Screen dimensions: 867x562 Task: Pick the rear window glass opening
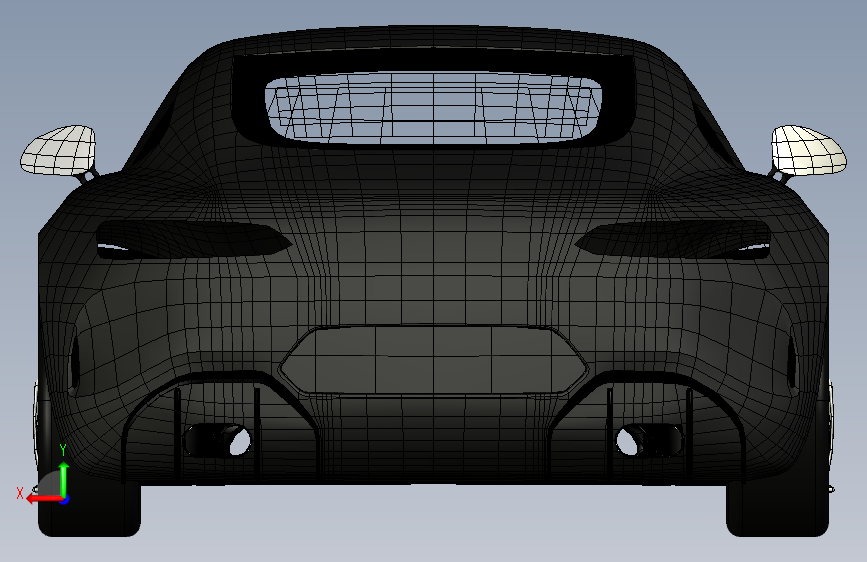434,107
